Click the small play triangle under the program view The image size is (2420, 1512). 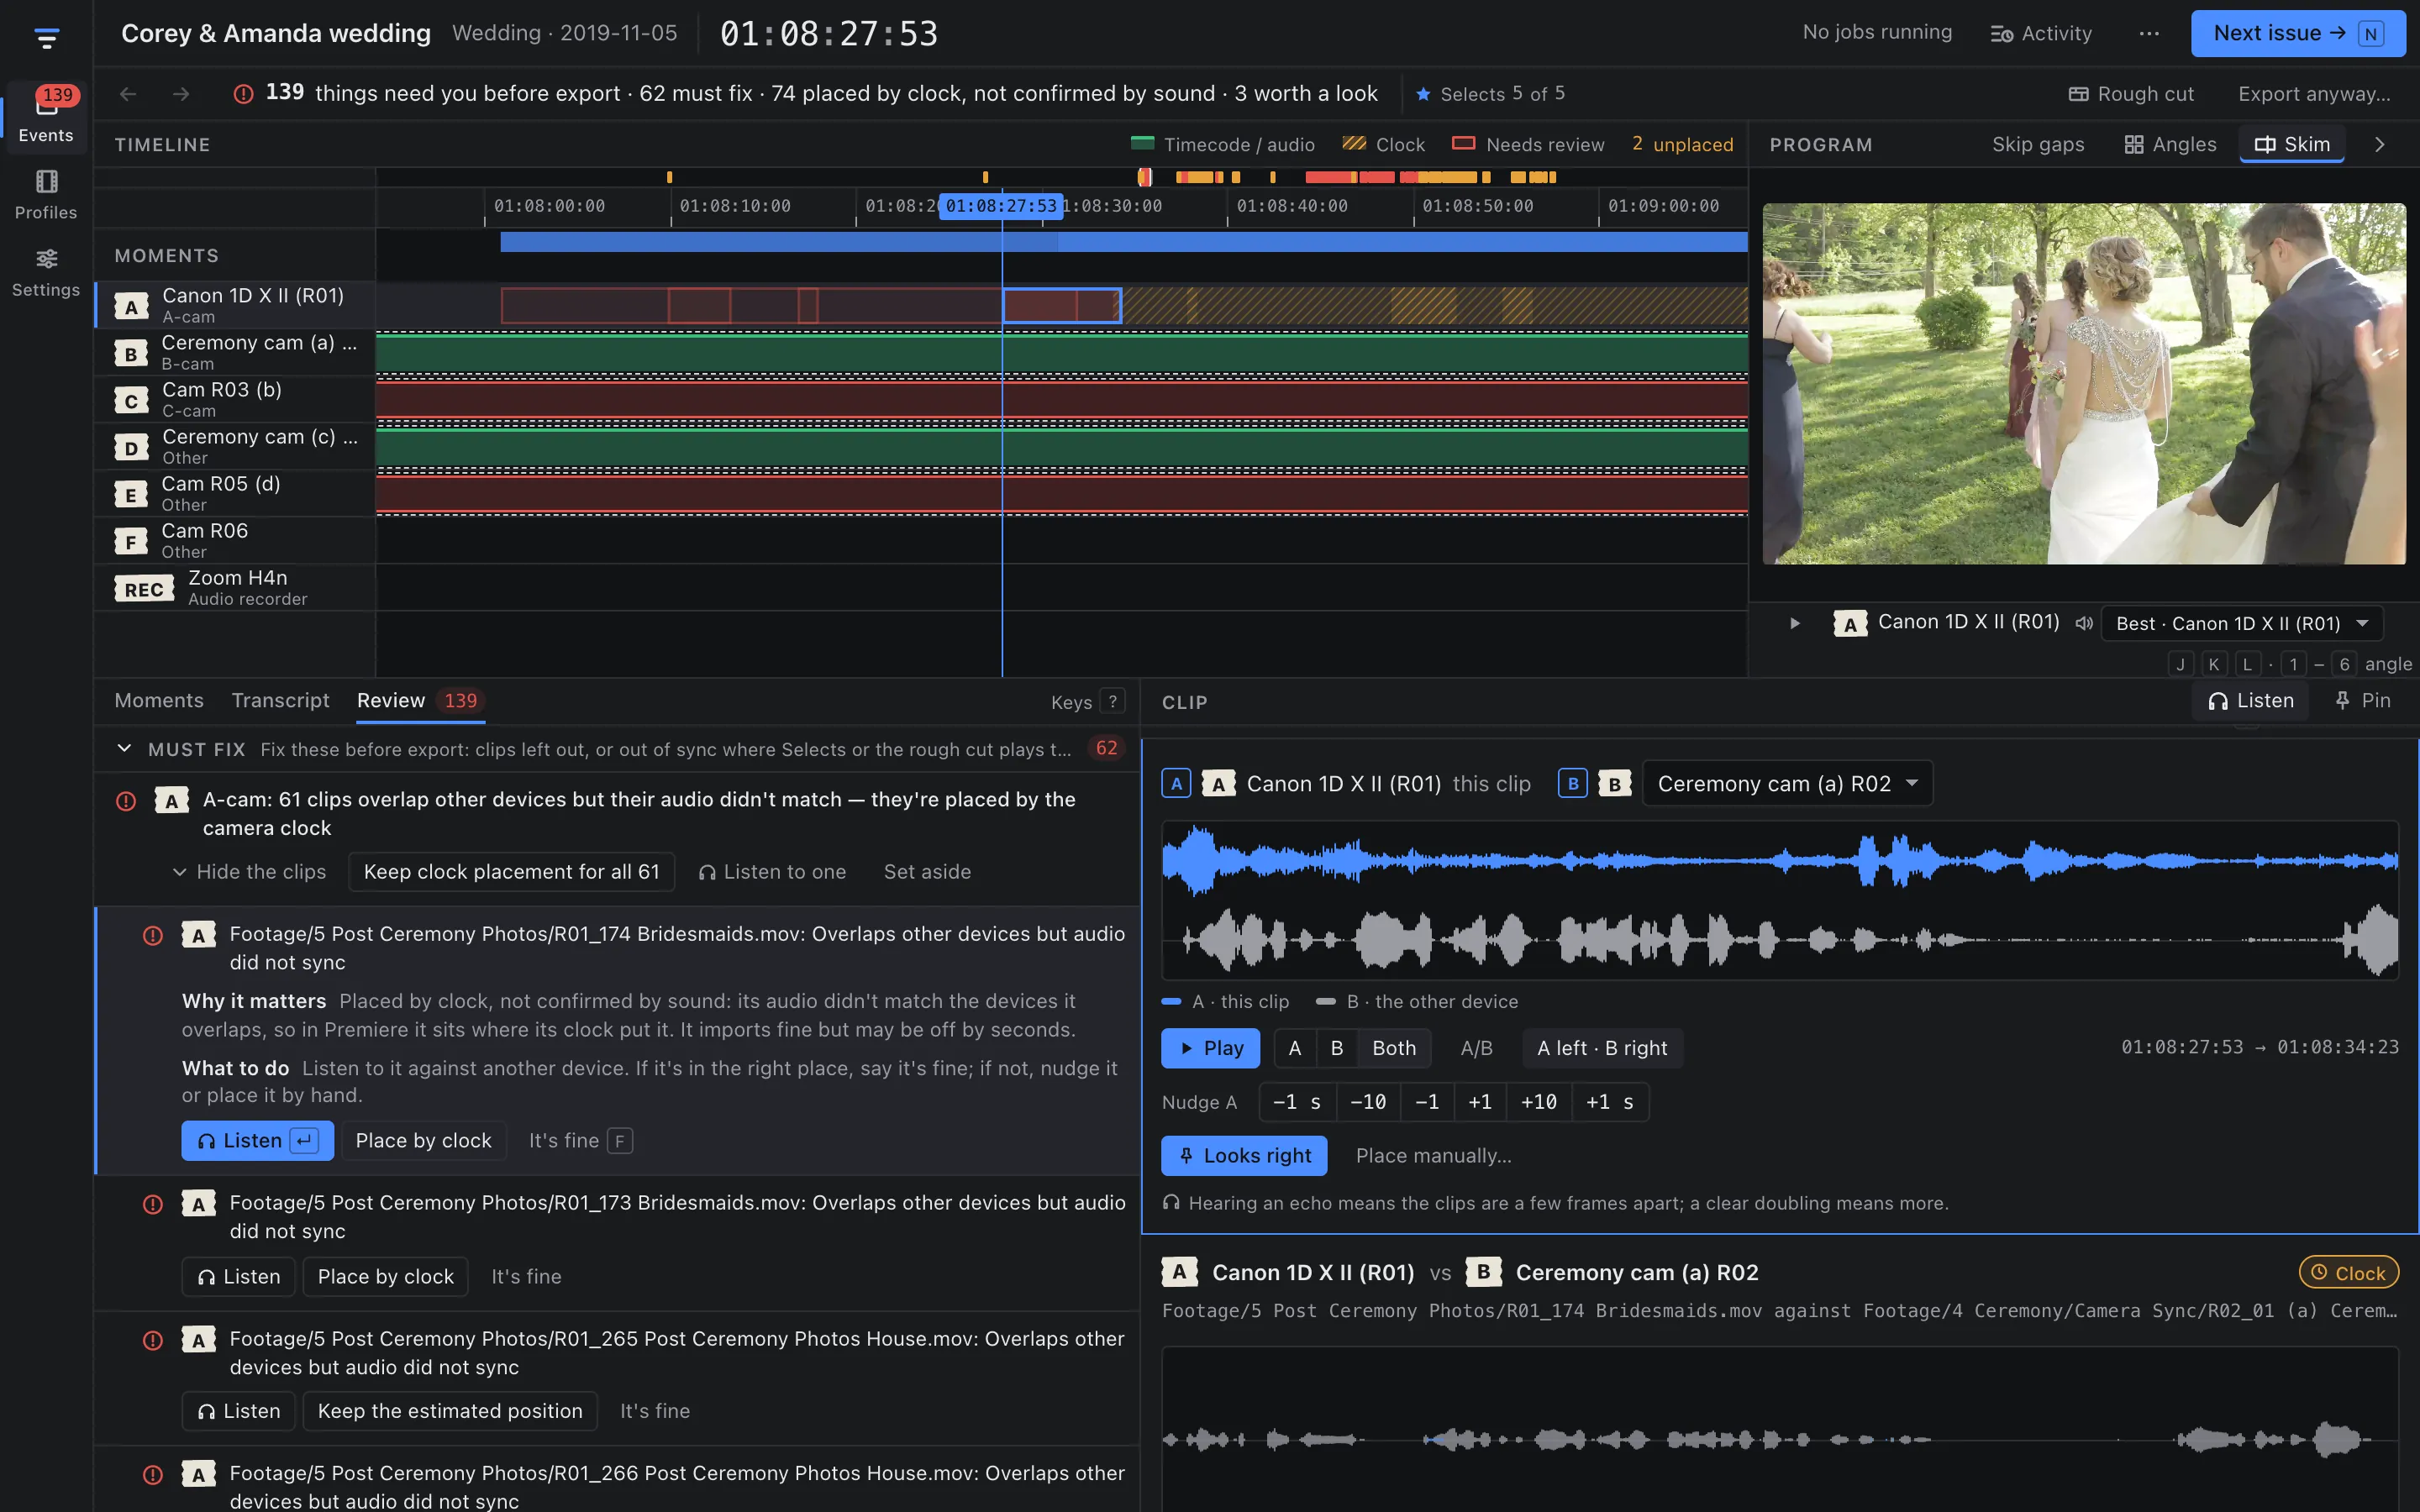tap(1795, 623)
